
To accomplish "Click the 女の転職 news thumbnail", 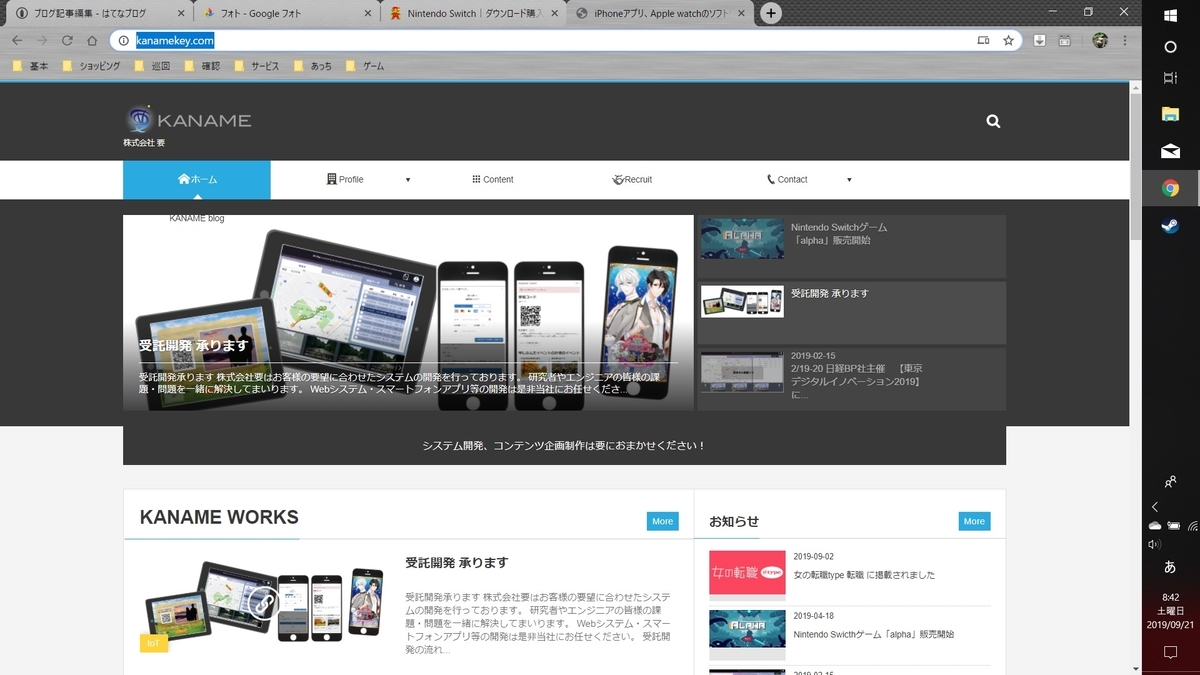I will (x=747, y=572).
